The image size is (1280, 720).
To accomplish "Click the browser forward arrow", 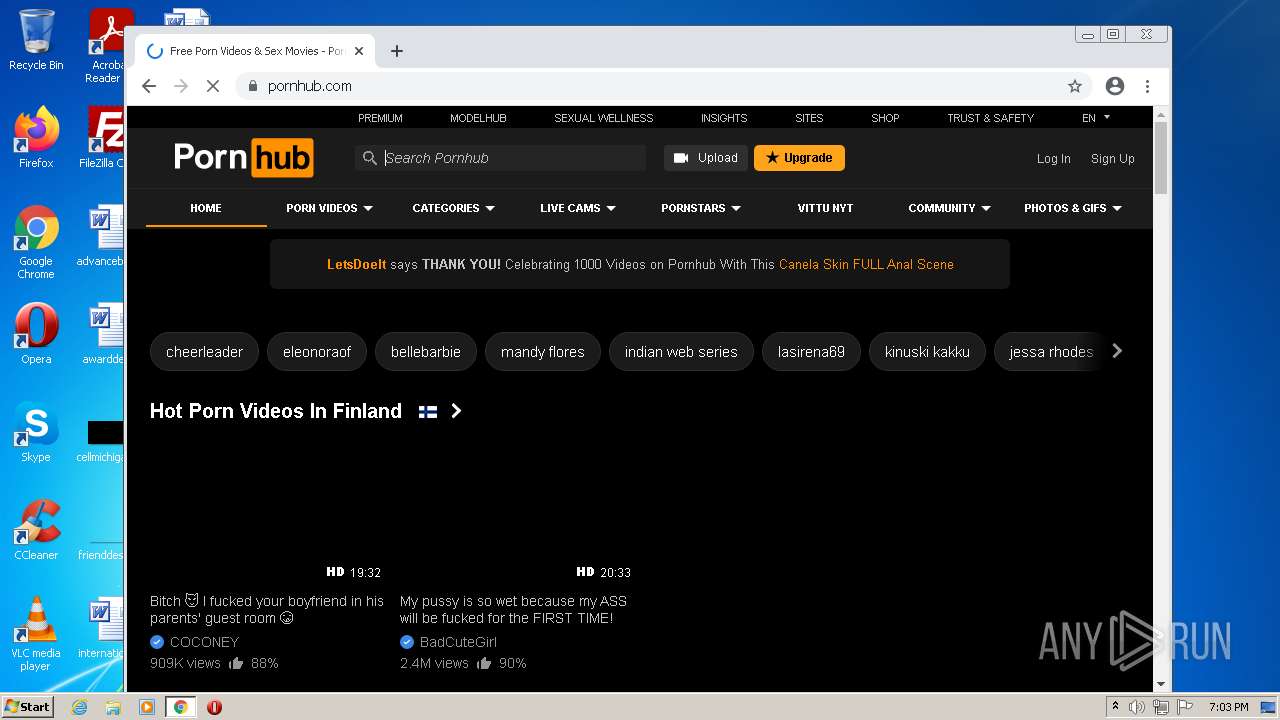I will tap(181, 86).
